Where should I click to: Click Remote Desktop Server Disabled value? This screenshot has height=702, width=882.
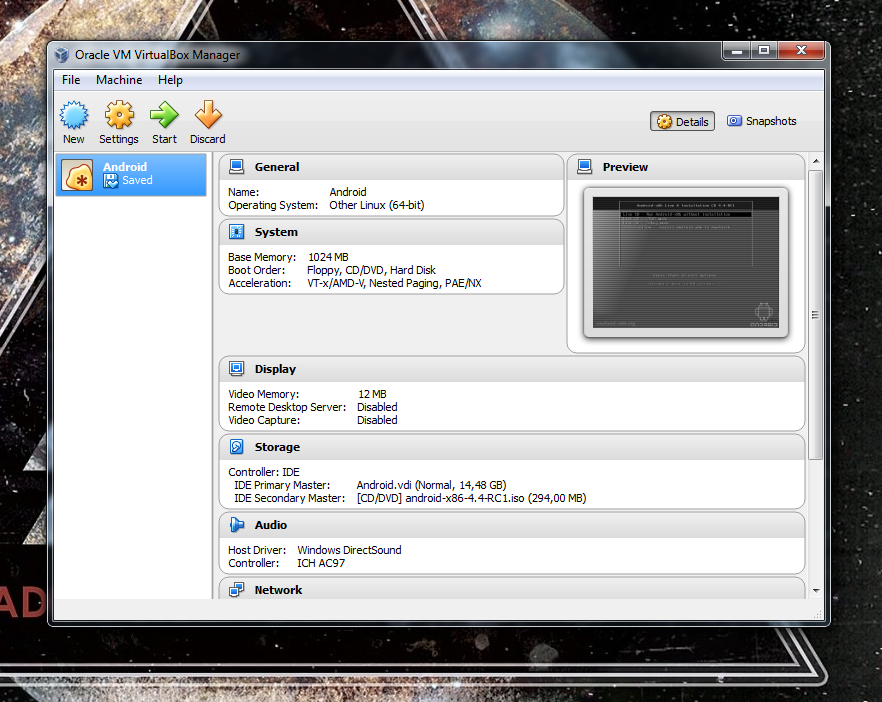point(377,407)
